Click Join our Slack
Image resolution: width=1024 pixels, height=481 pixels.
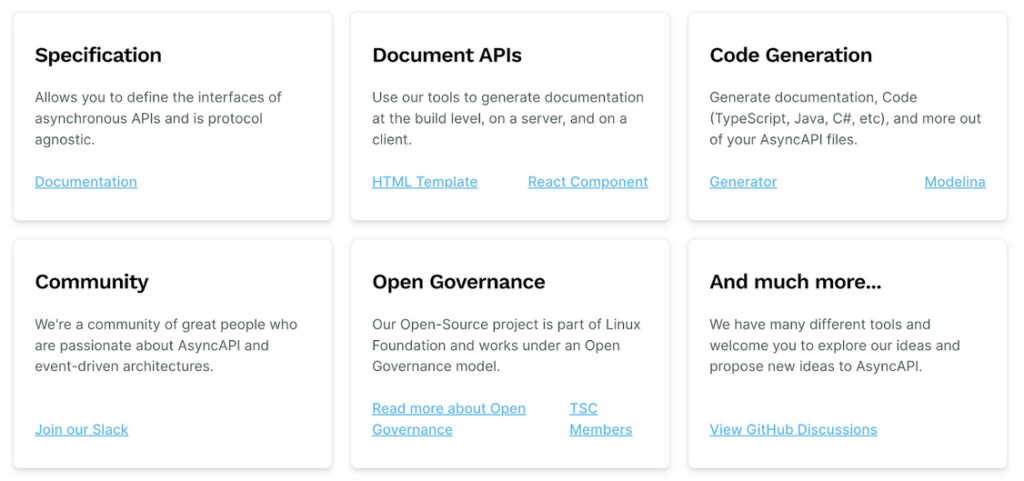click(82, 429)
